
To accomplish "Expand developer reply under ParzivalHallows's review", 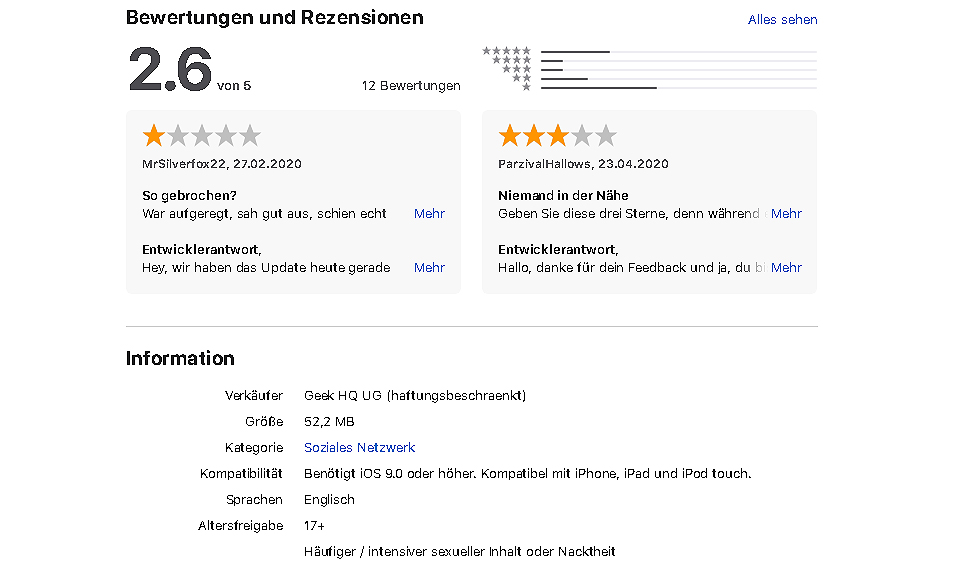I will click(x=786, y=268).
